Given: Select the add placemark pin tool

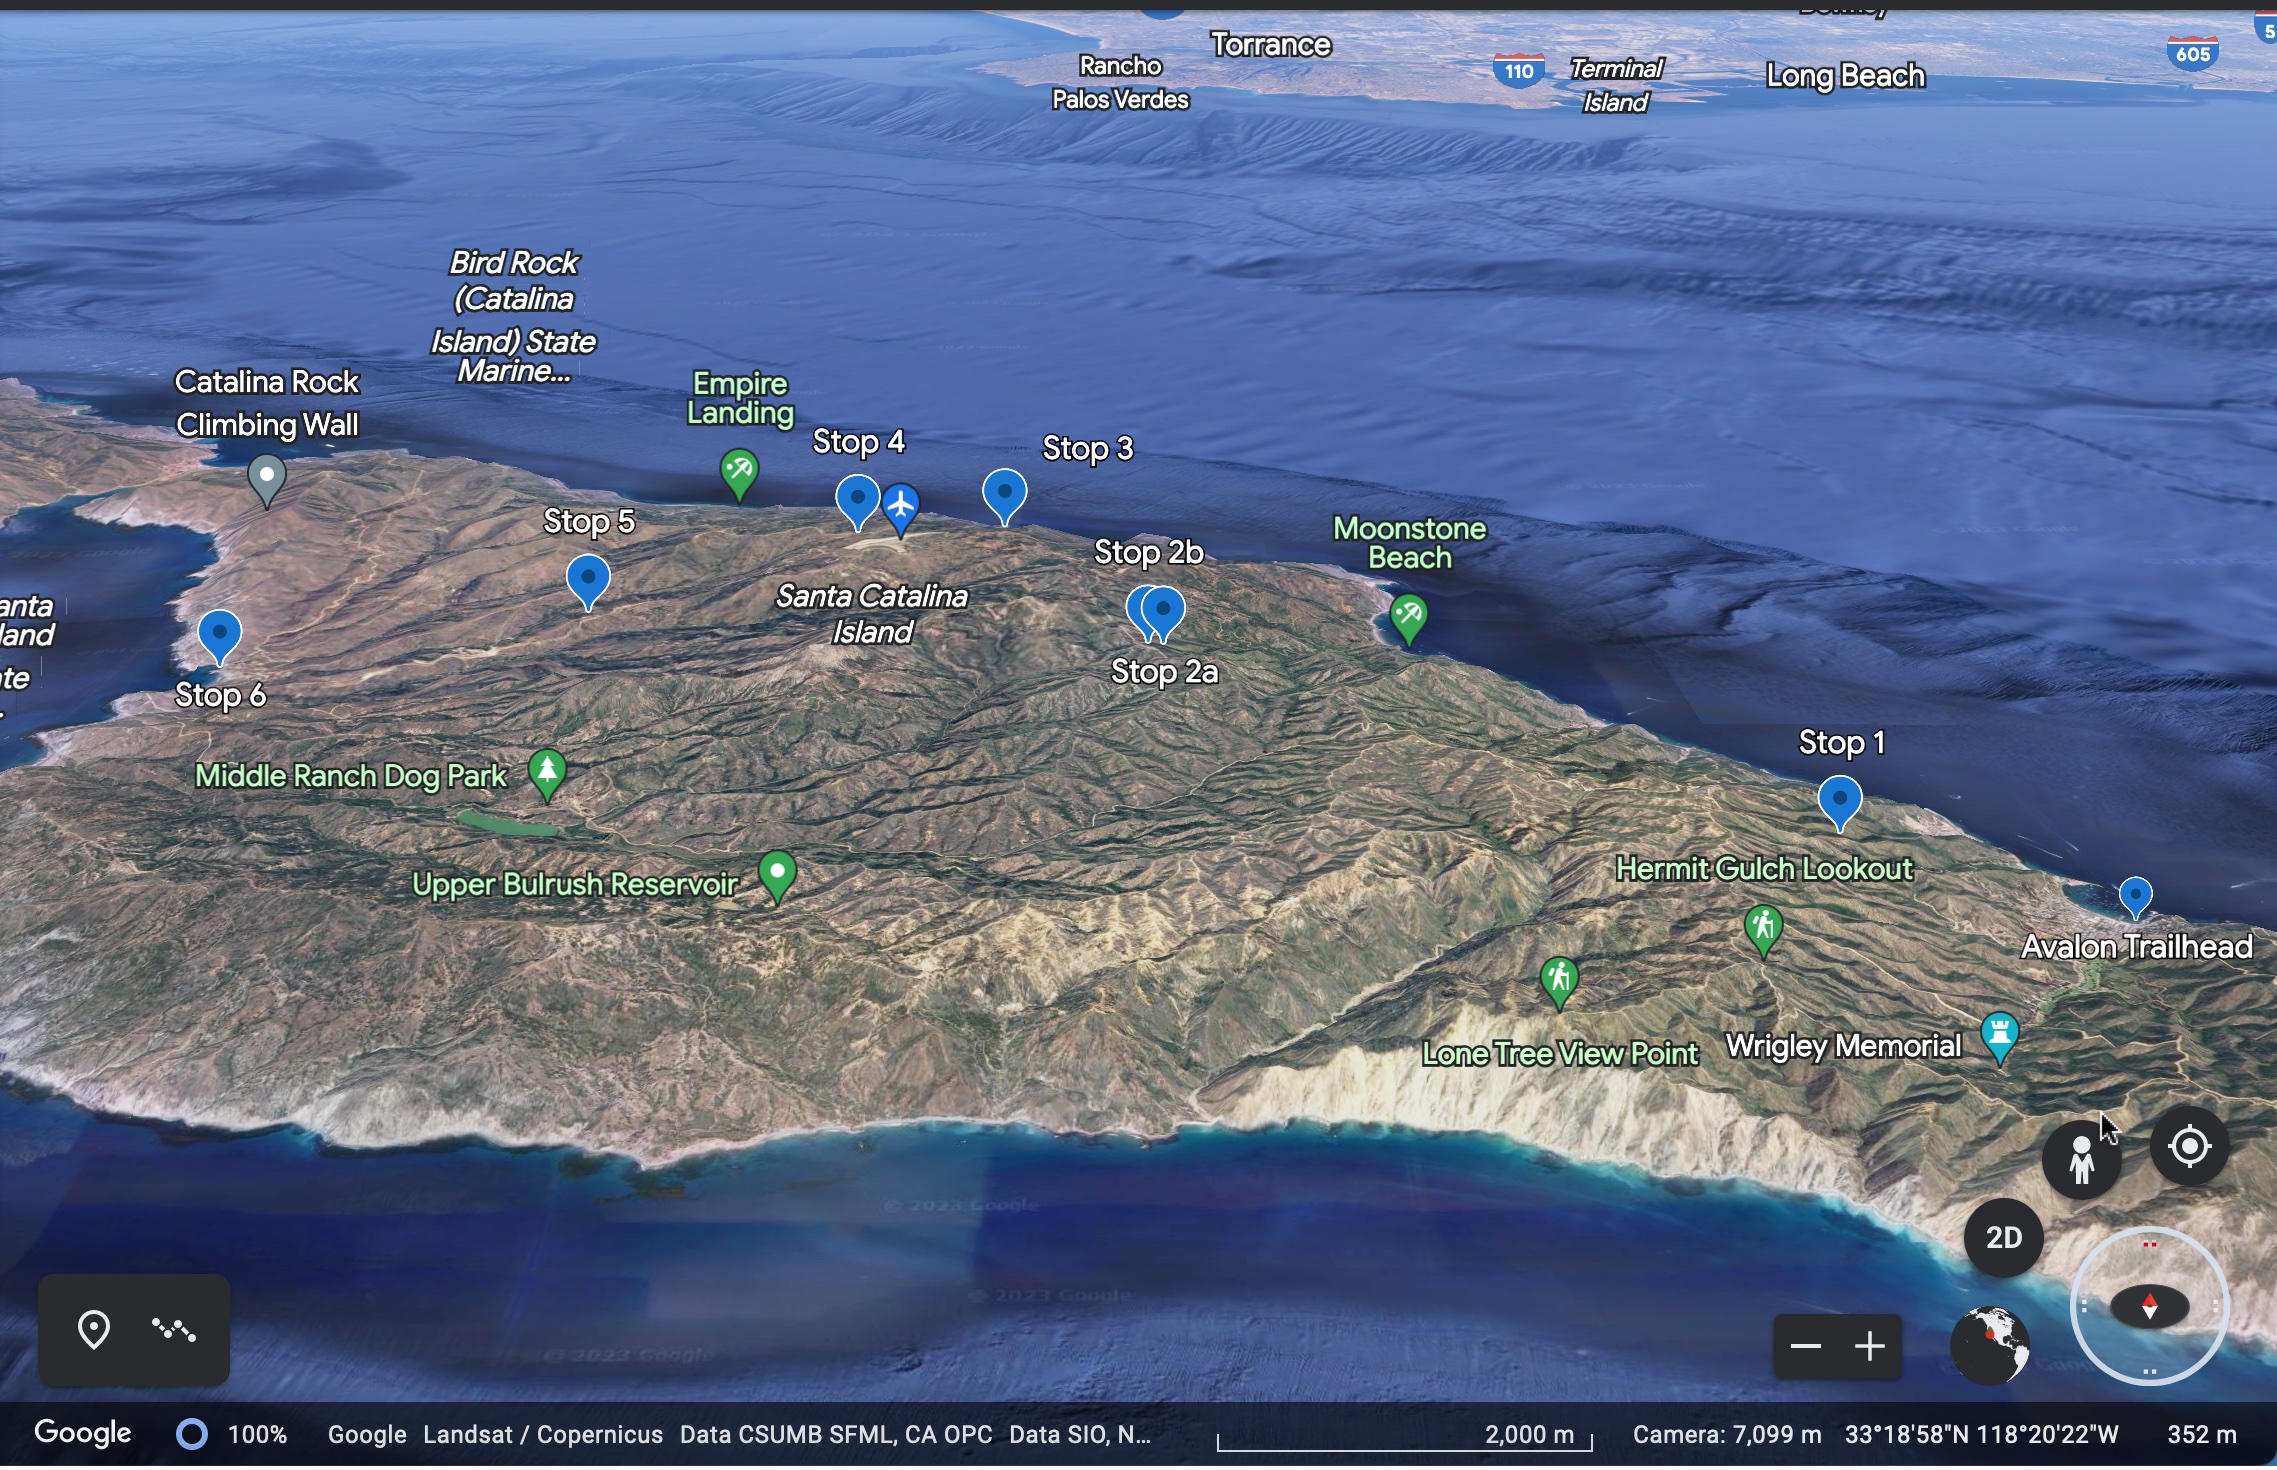Looking at the screenshot, I should coord(95,1330).
